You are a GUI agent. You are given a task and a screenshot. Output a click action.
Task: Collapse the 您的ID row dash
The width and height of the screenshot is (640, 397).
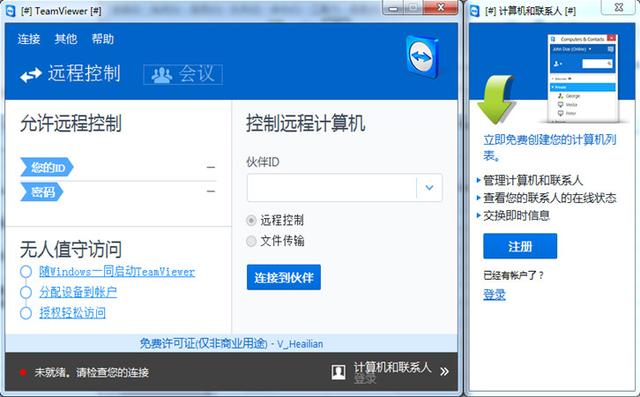coord(211,167)
